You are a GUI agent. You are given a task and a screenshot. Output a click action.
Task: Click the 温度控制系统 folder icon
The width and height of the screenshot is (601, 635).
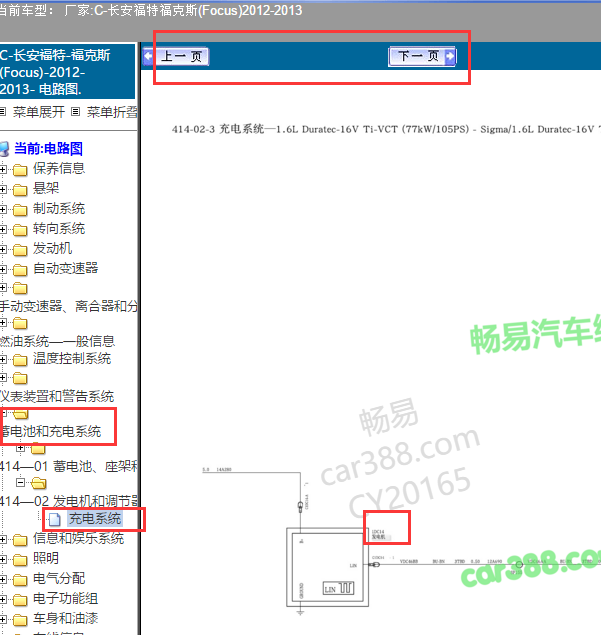[20, 360]
